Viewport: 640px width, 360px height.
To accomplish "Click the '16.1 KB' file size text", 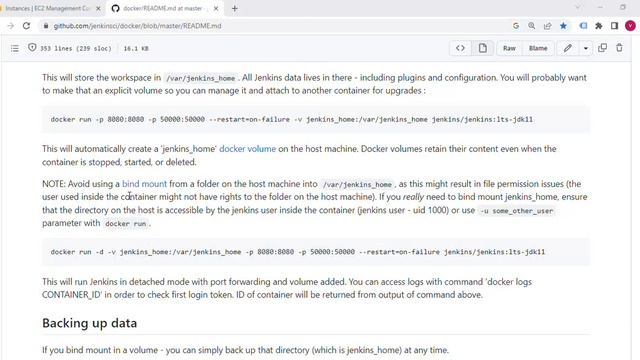I will point(136,49).
